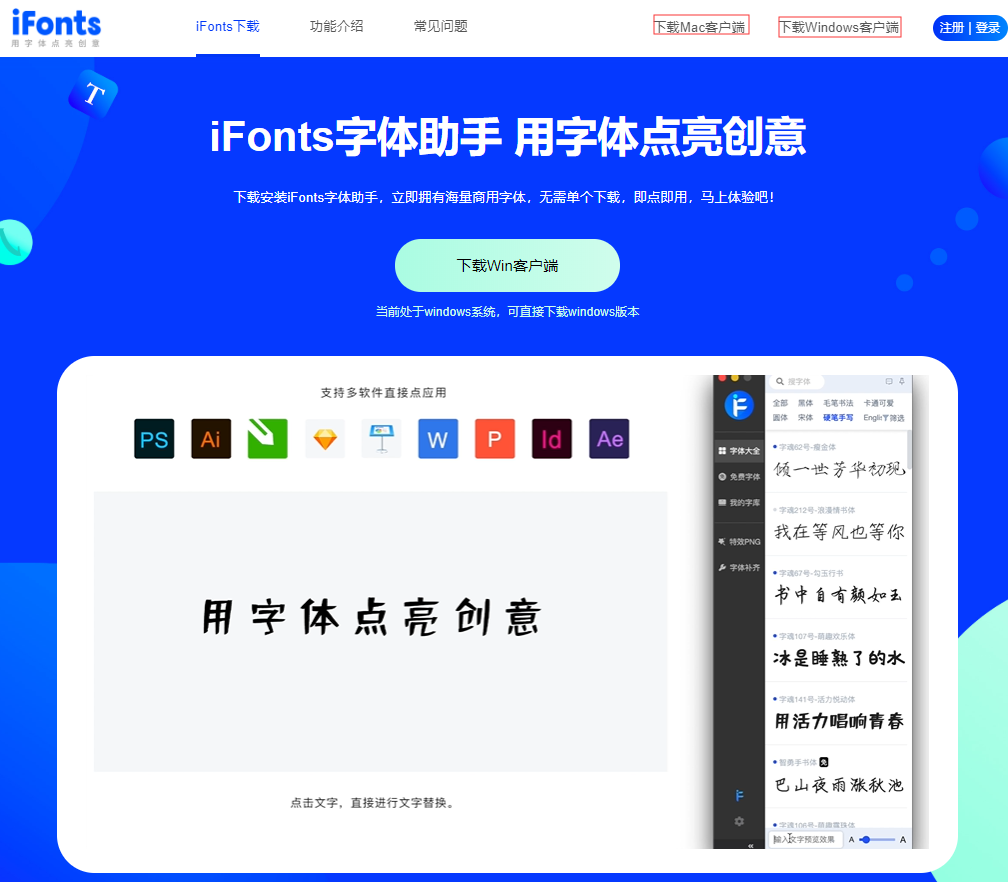Click the 点击文字，直接进行文字替换 caption

click(373, 802)
